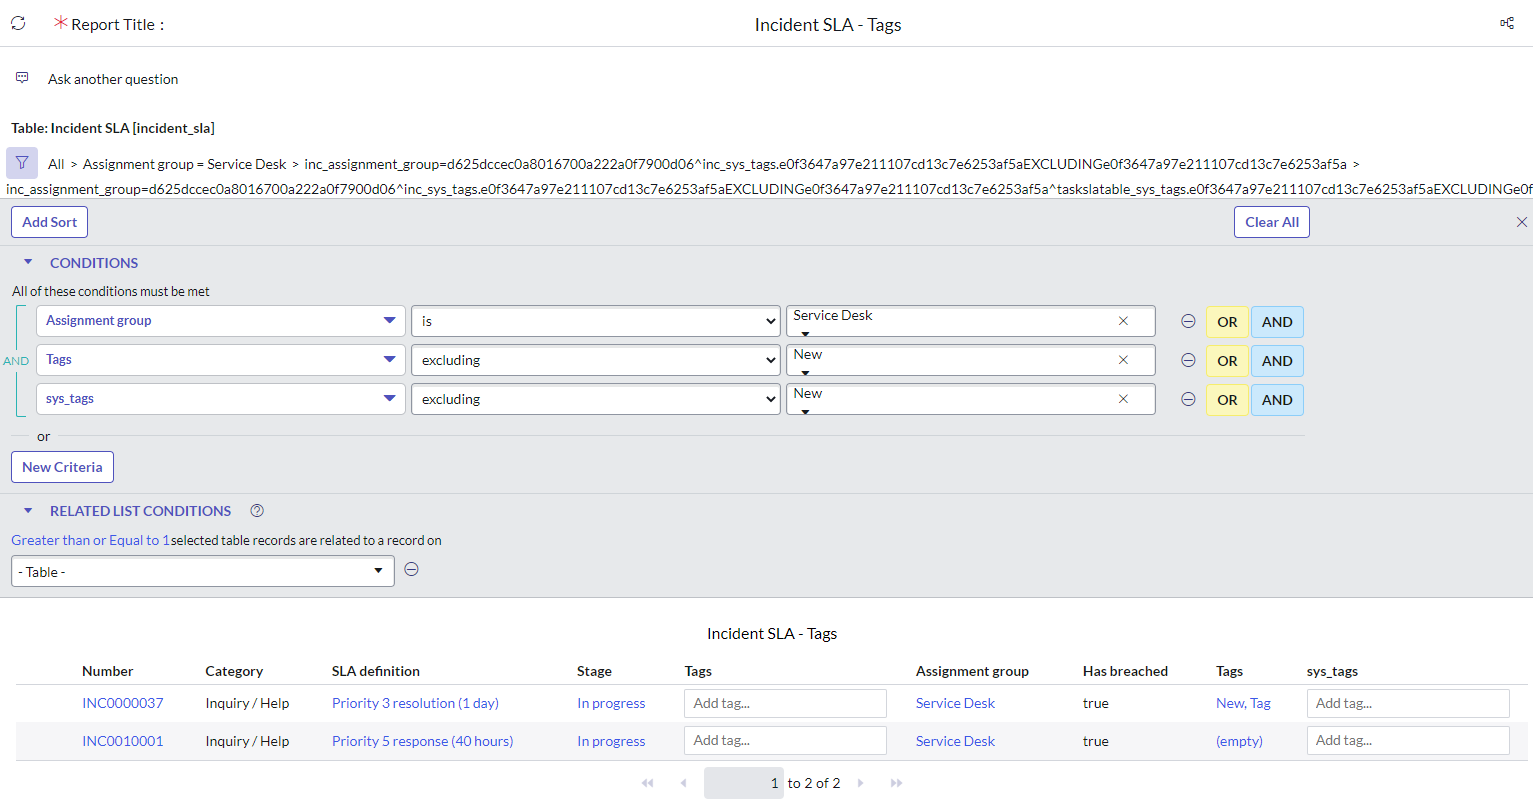This screenshot has height=811, width=1533.
Task: Open the Assignment group field dropdown
Action: pyautogui.click(x=220, y=320)
